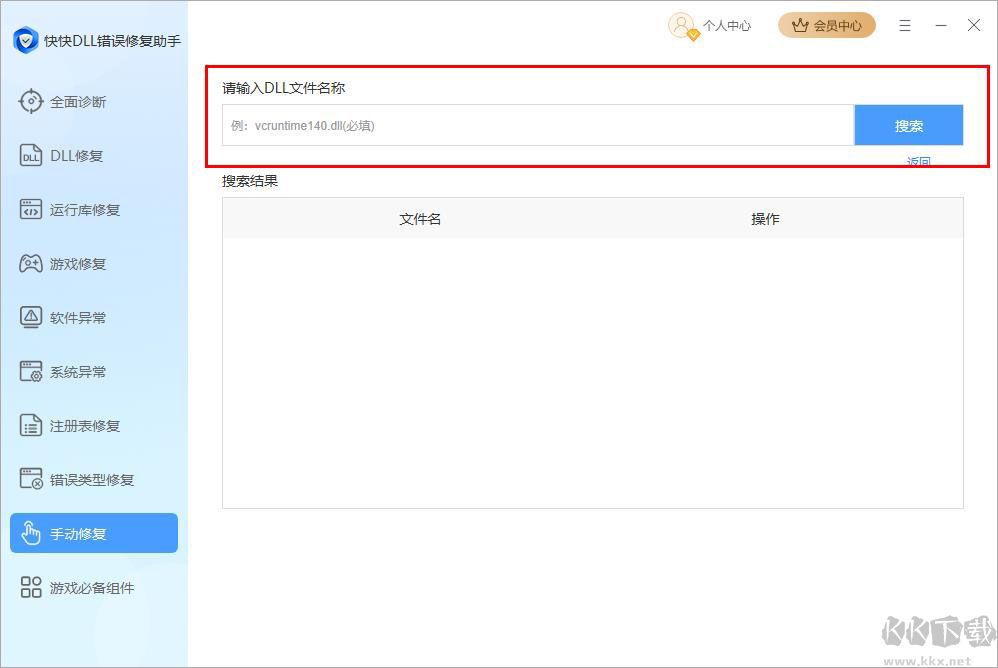Open the hamburger menu at top right
Screen dimensions: 998x668
click(x=905, y=25)
